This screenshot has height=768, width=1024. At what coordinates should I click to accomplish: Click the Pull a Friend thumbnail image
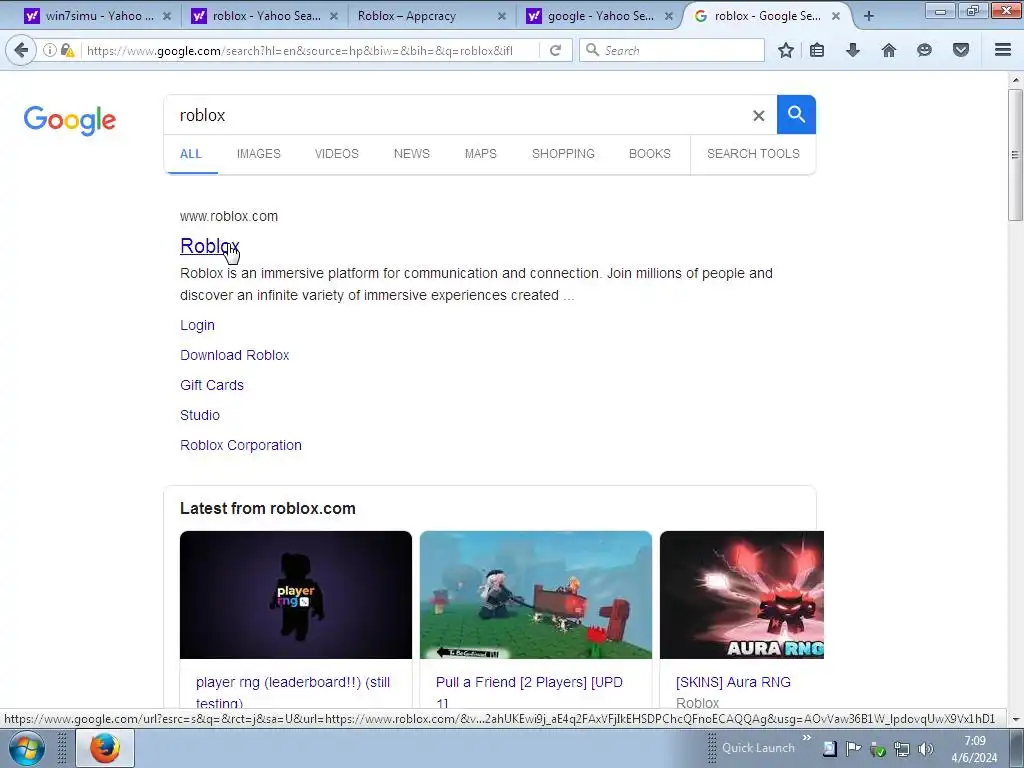[536, 595]
